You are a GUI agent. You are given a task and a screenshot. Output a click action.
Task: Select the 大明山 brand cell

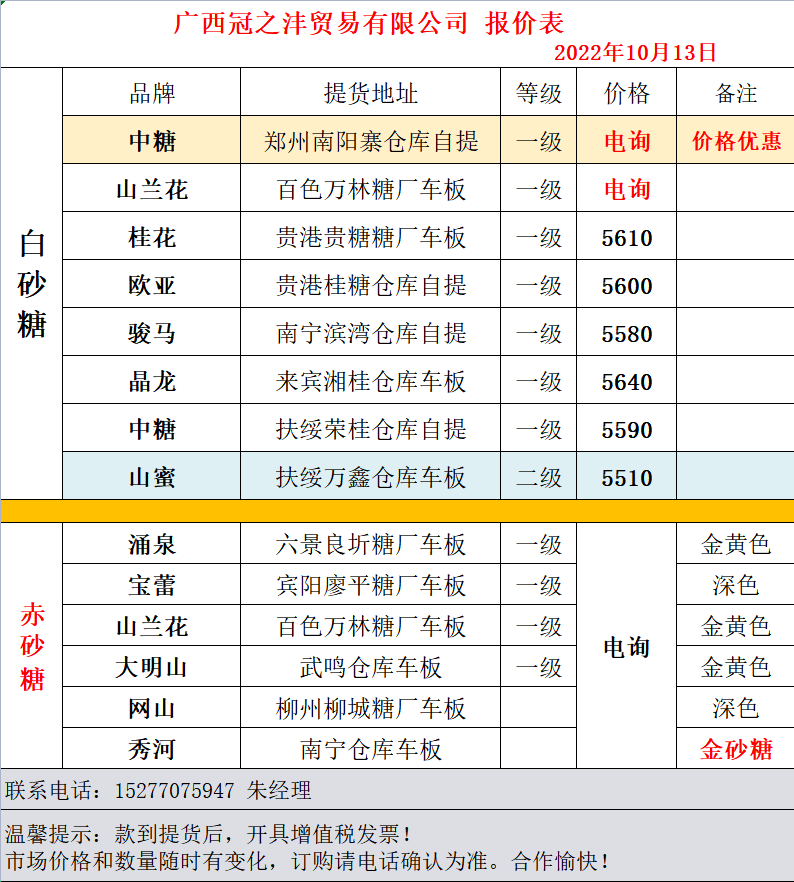[x=152, y=667]
